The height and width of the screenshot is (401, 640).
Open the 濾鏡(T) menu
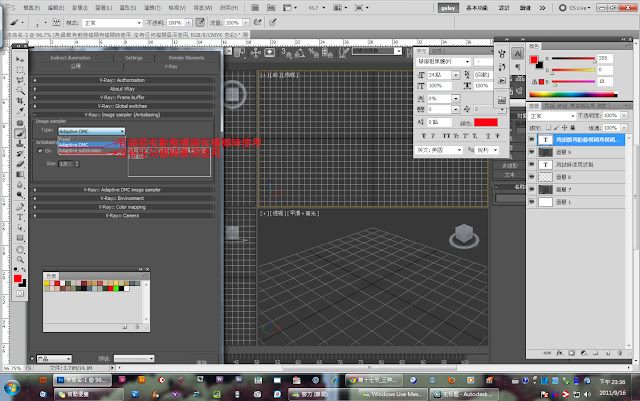tap(152, 8)
